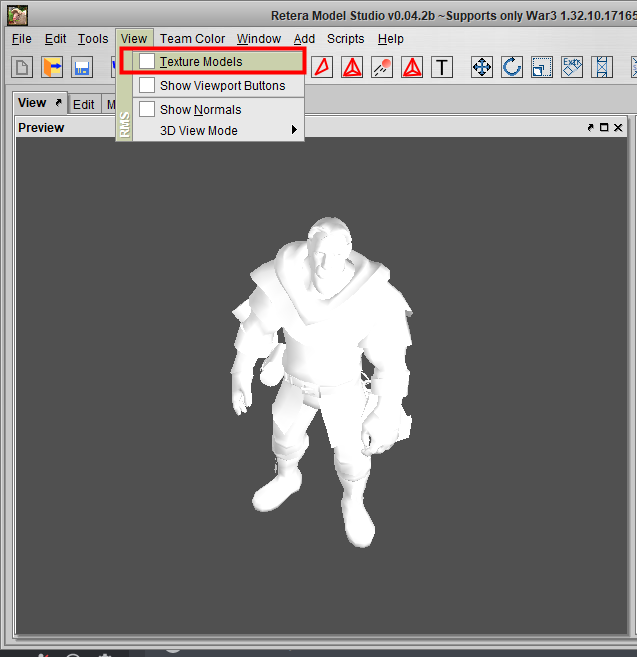Select the Extrude tool icon
Screen dimensions: 637x657
click(x=572, y=67)
